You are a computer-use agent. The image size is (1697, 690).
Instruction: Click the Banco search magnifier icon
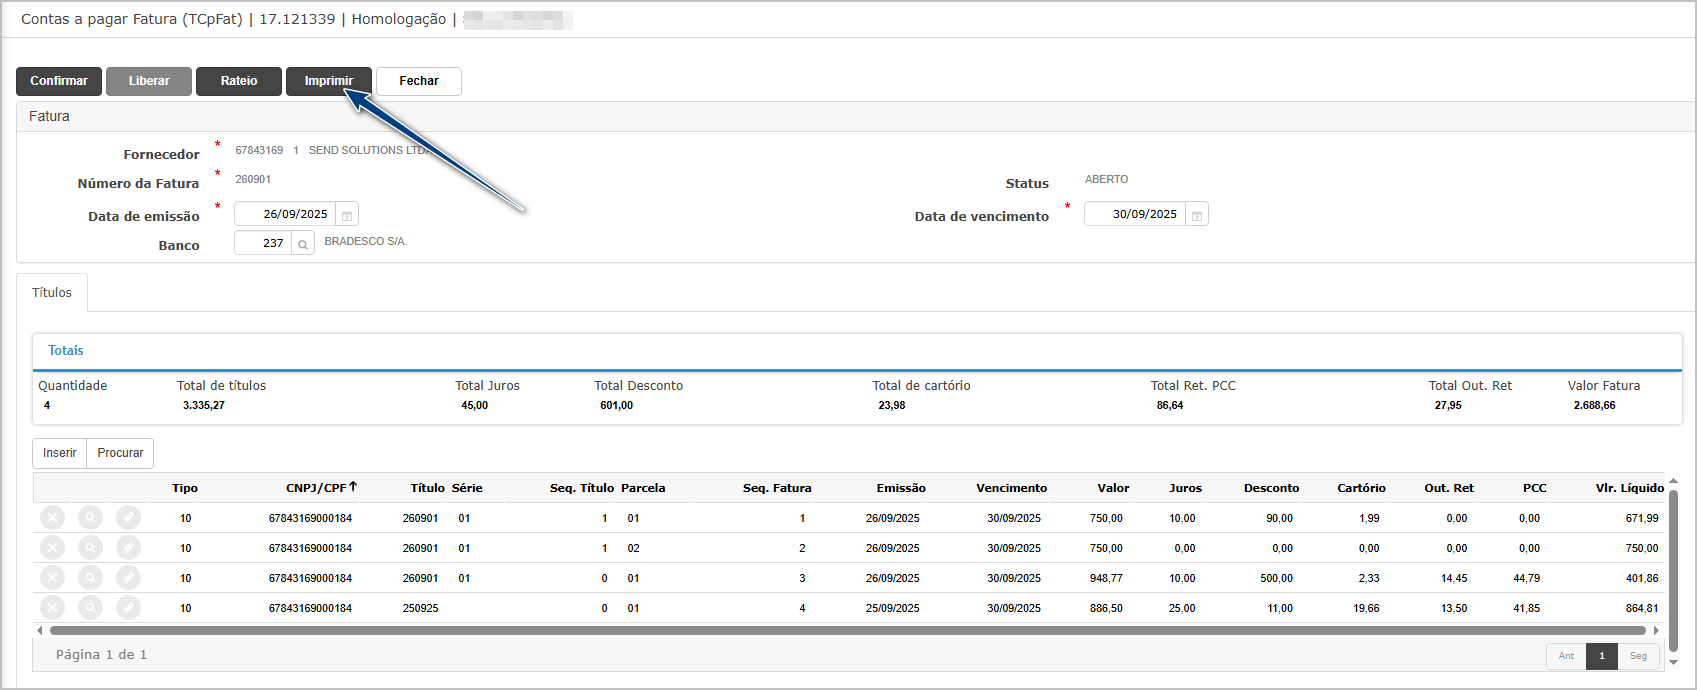click(x=303, y=244)
